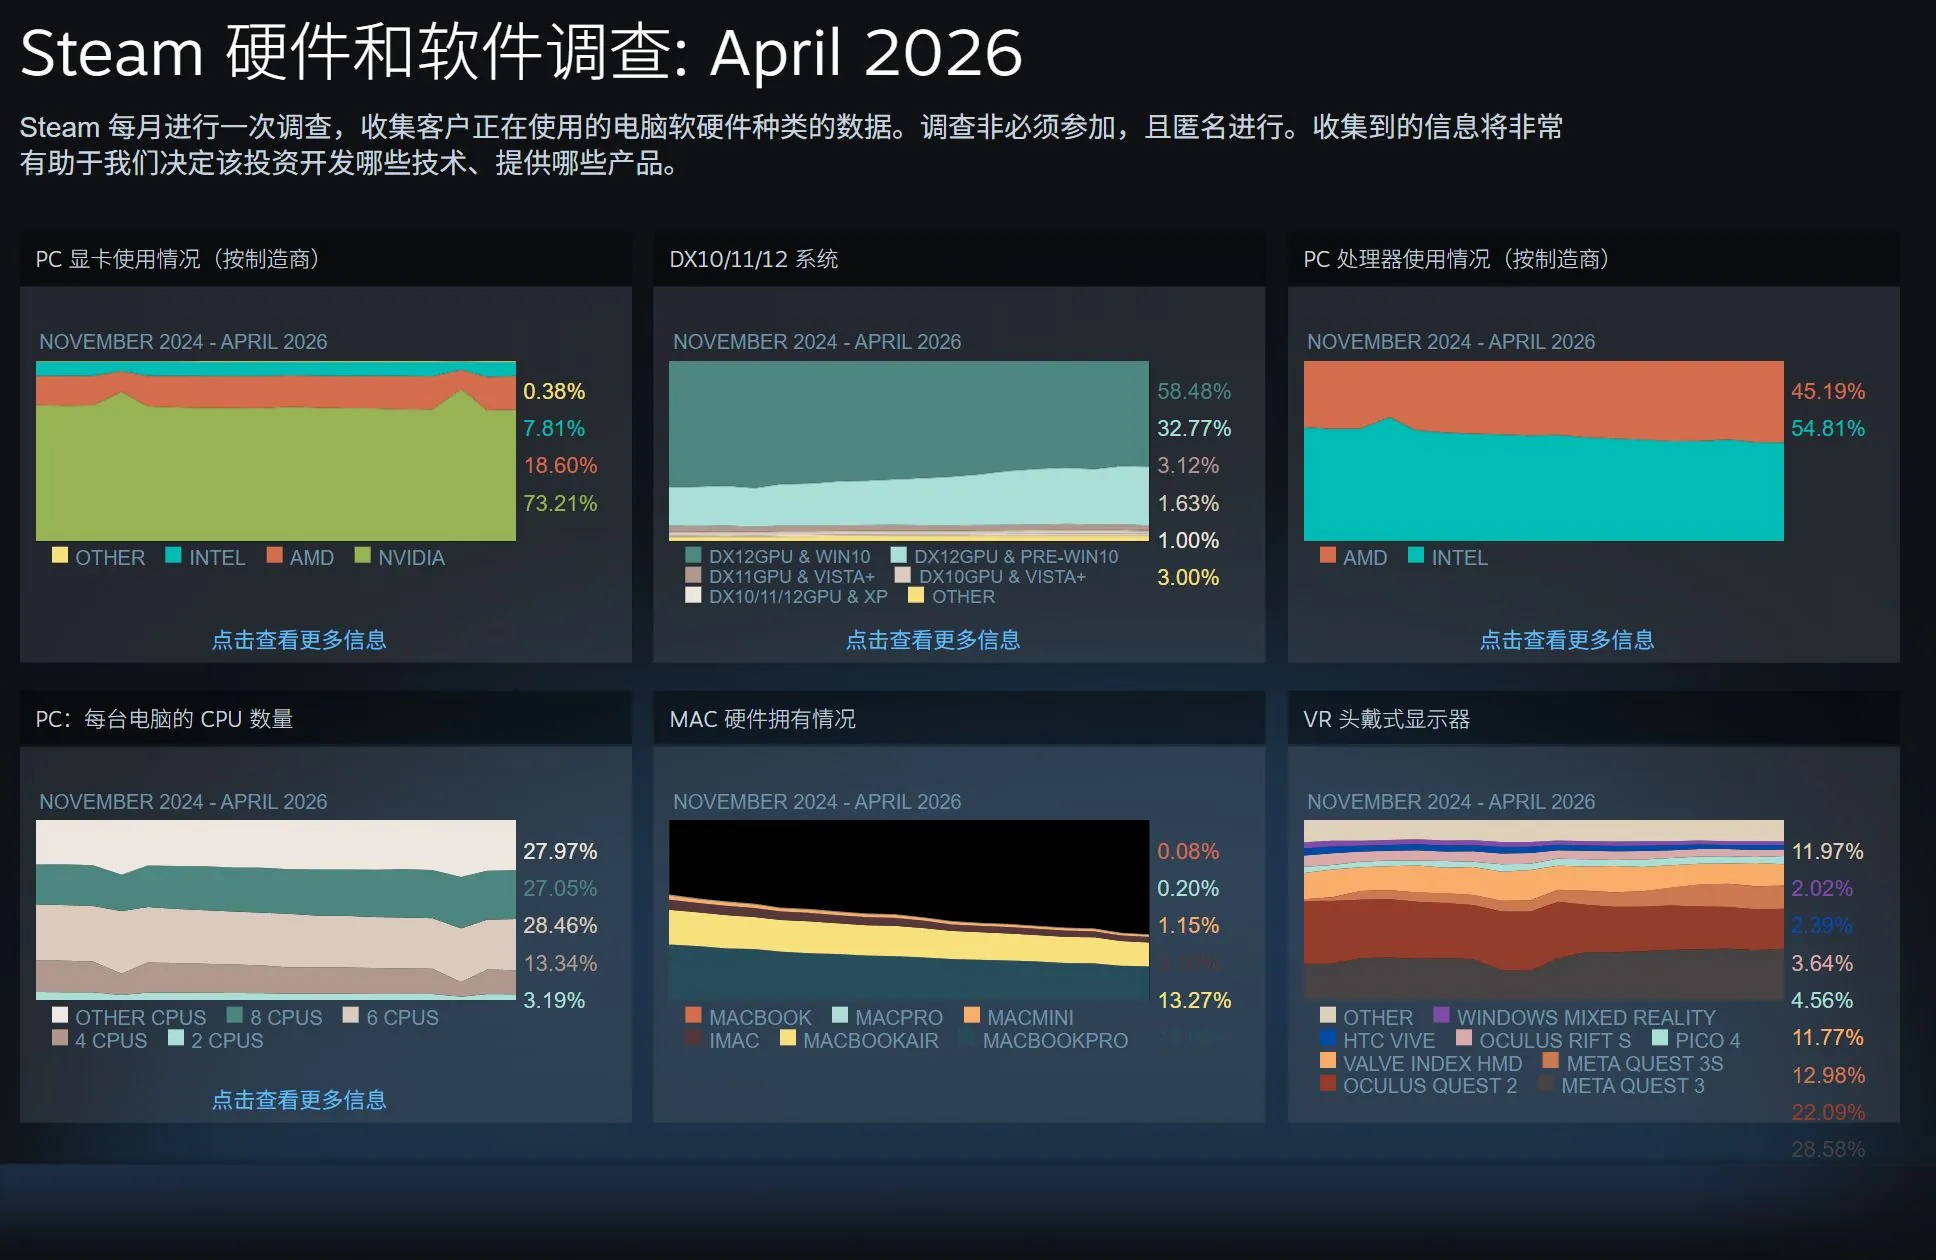Click the MAC hardware area chart
Viewport: 1936px width, 1260px height.
click(x=909, y=910)
